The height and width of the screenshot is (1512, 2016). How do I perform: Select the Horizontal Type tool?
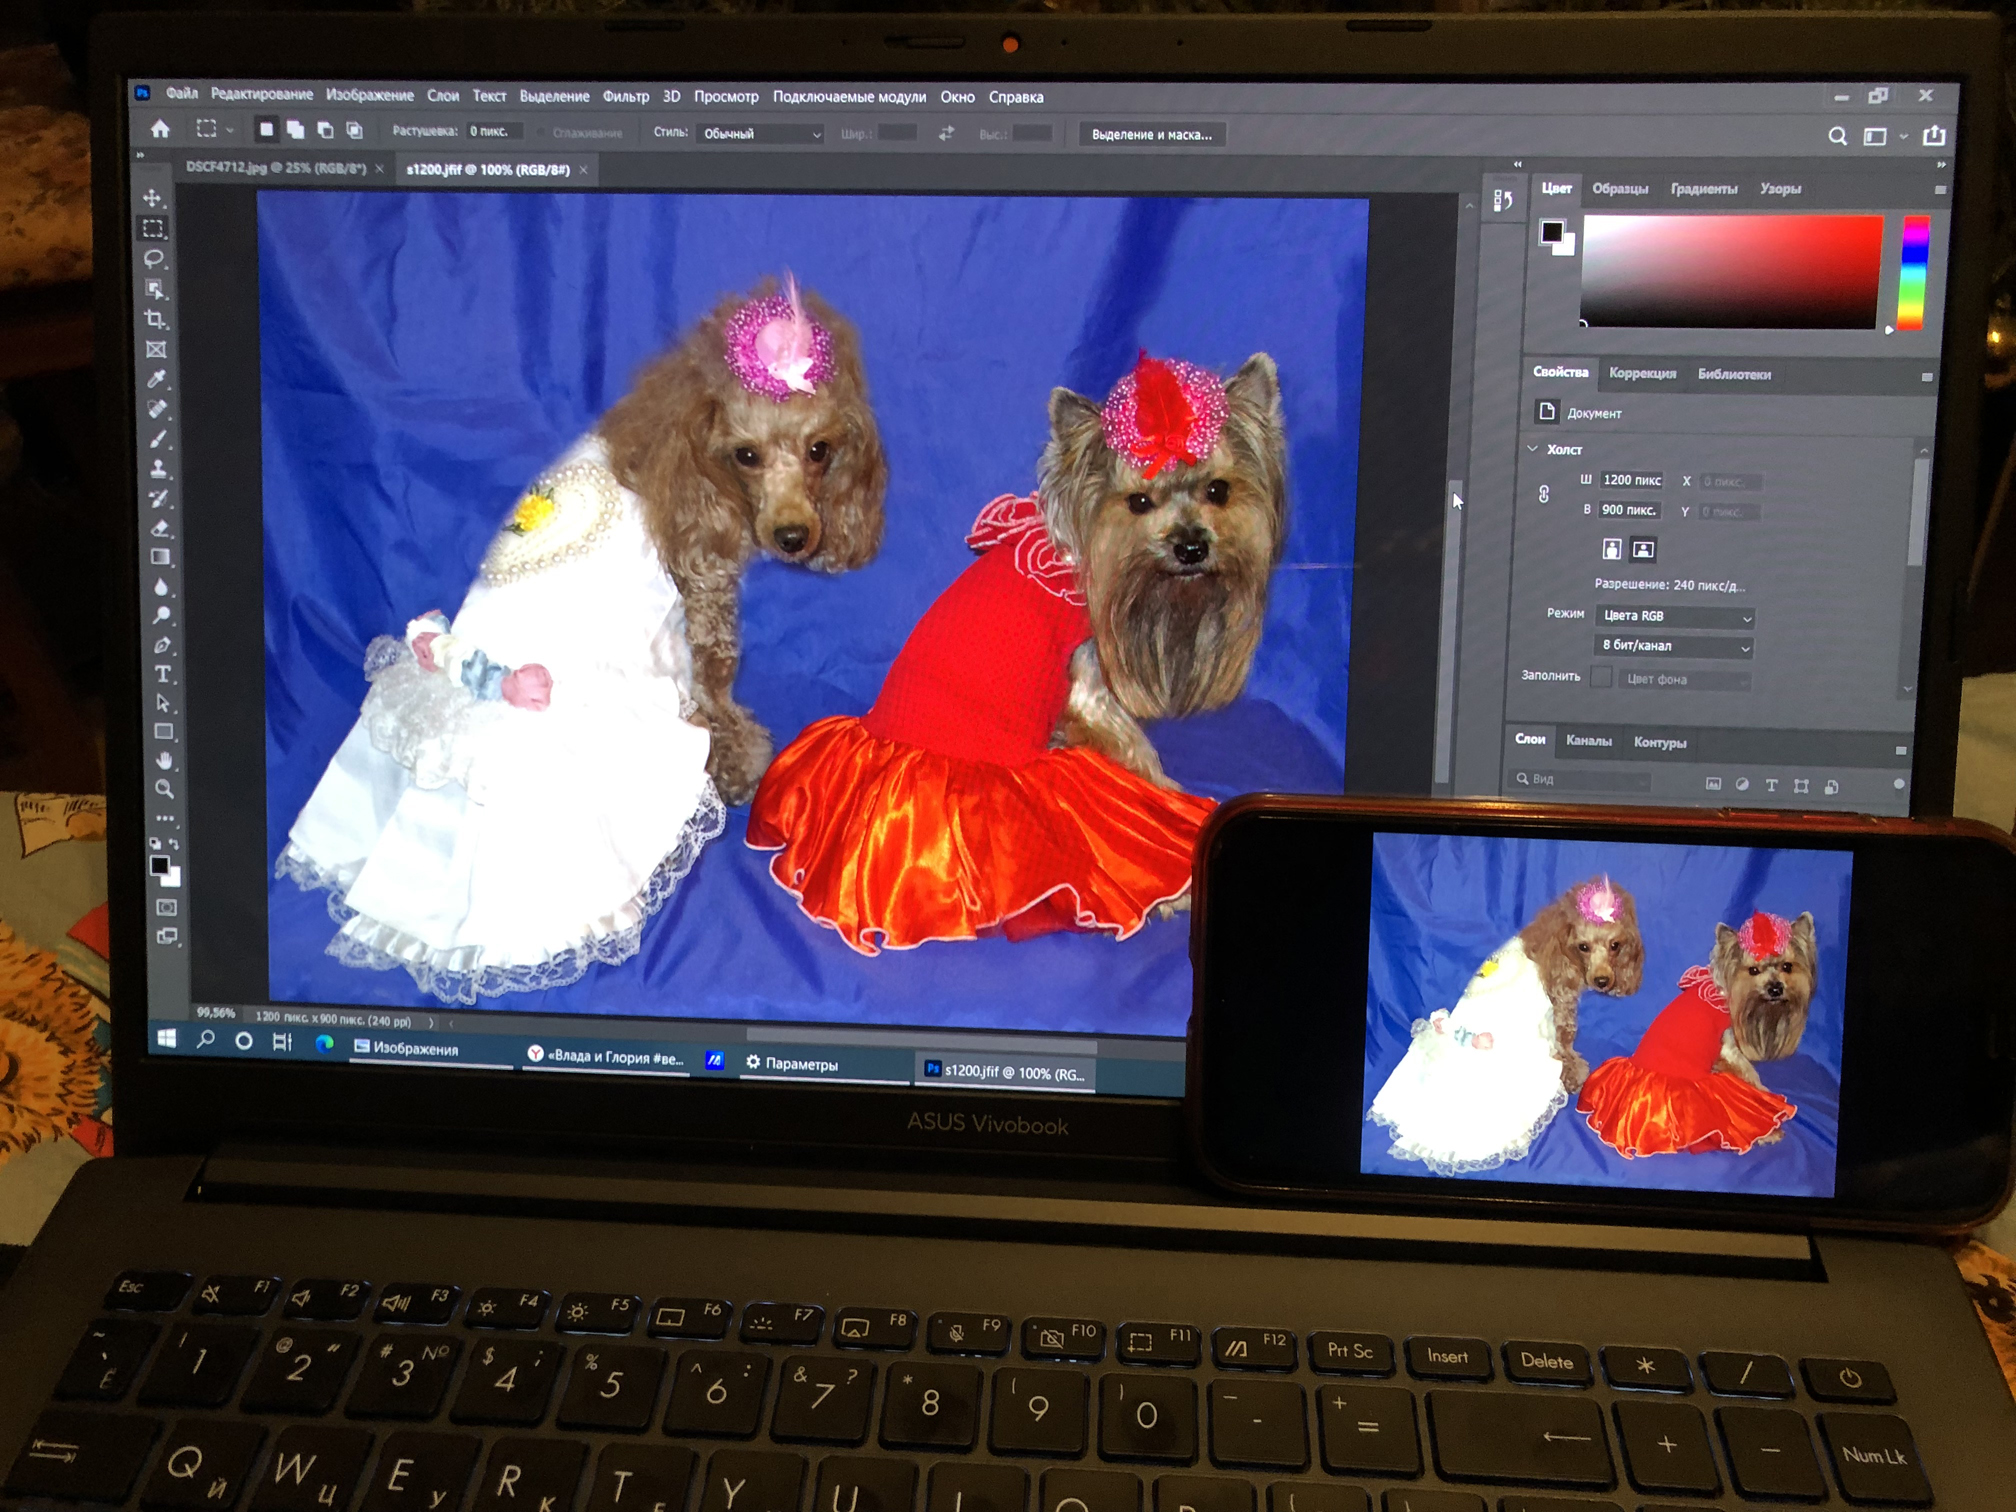(163, 674)
